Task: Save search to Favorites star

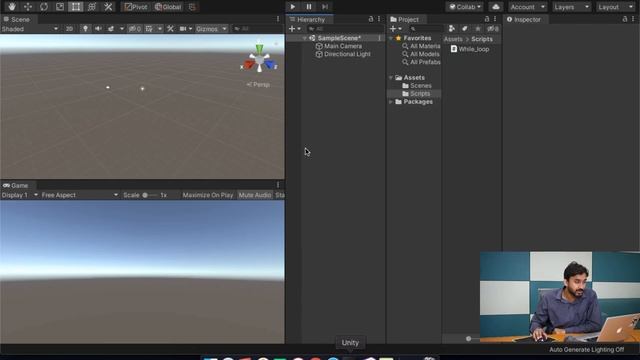Action: click(478, 29)
